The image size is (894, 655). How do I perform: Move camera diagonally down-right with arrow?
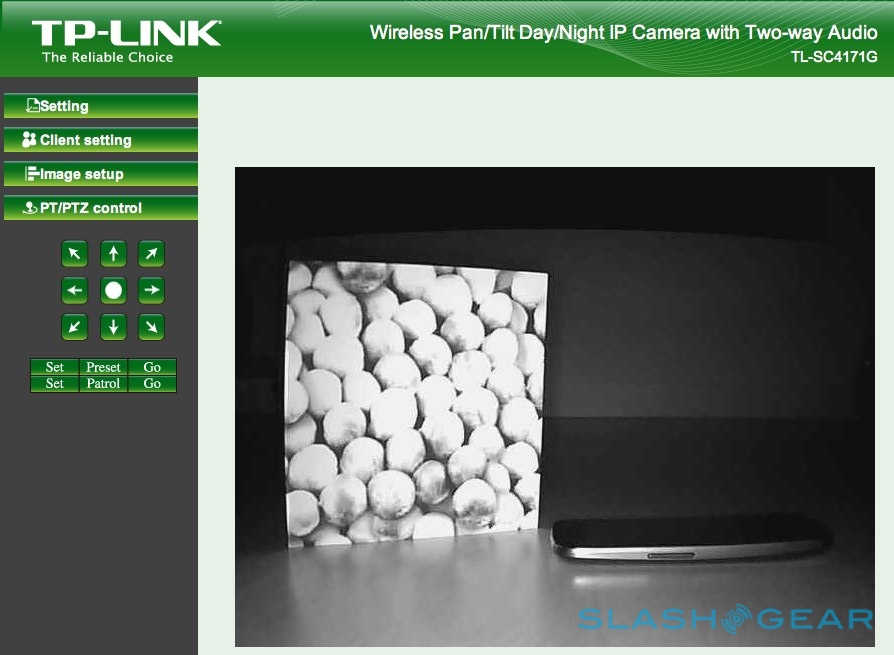click(151, 327)
